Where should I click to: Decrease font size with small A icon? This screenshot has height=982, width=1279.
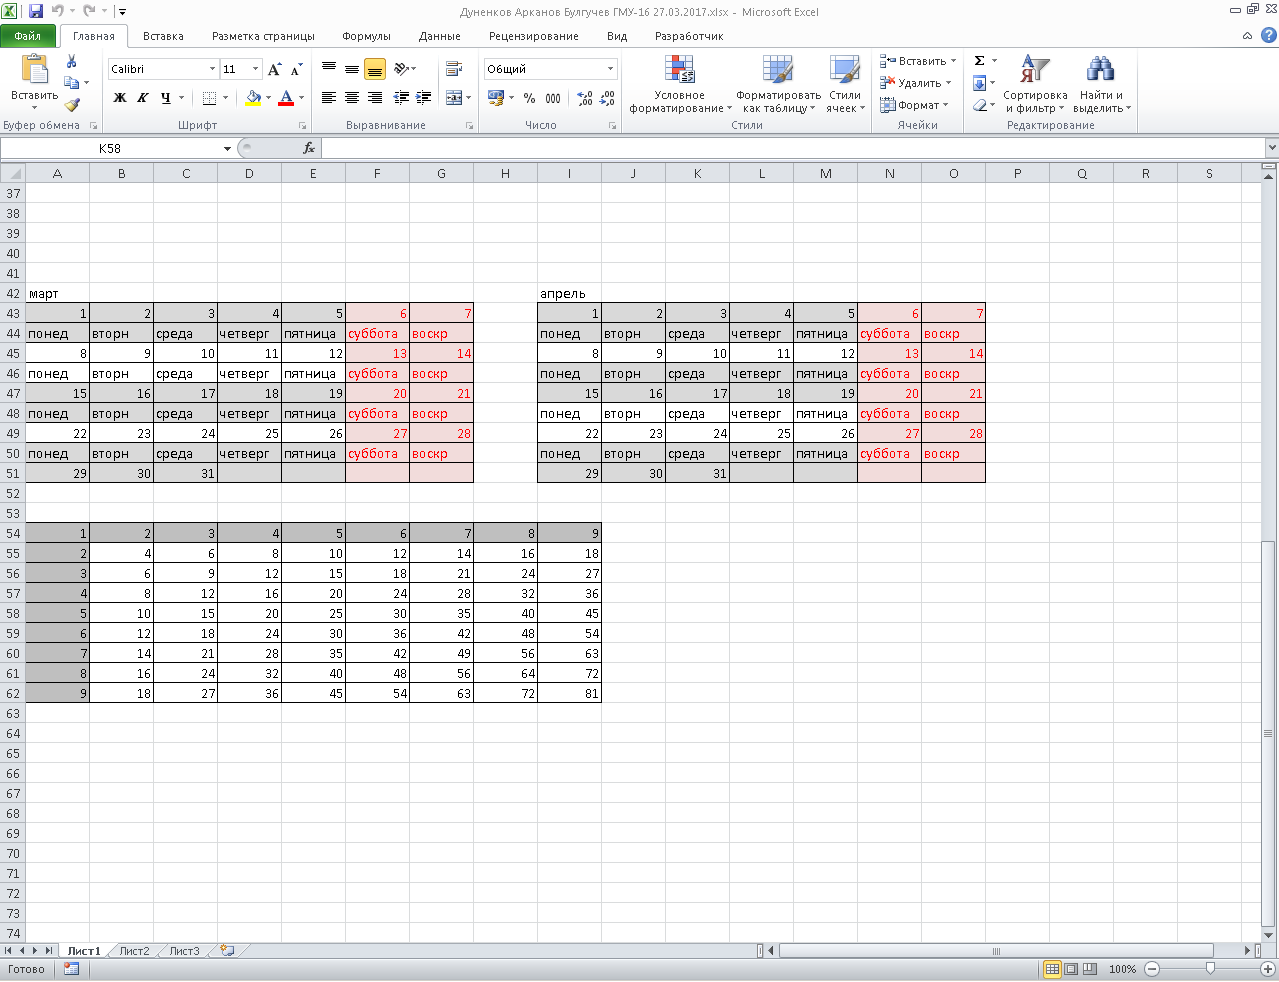(296, 69)
